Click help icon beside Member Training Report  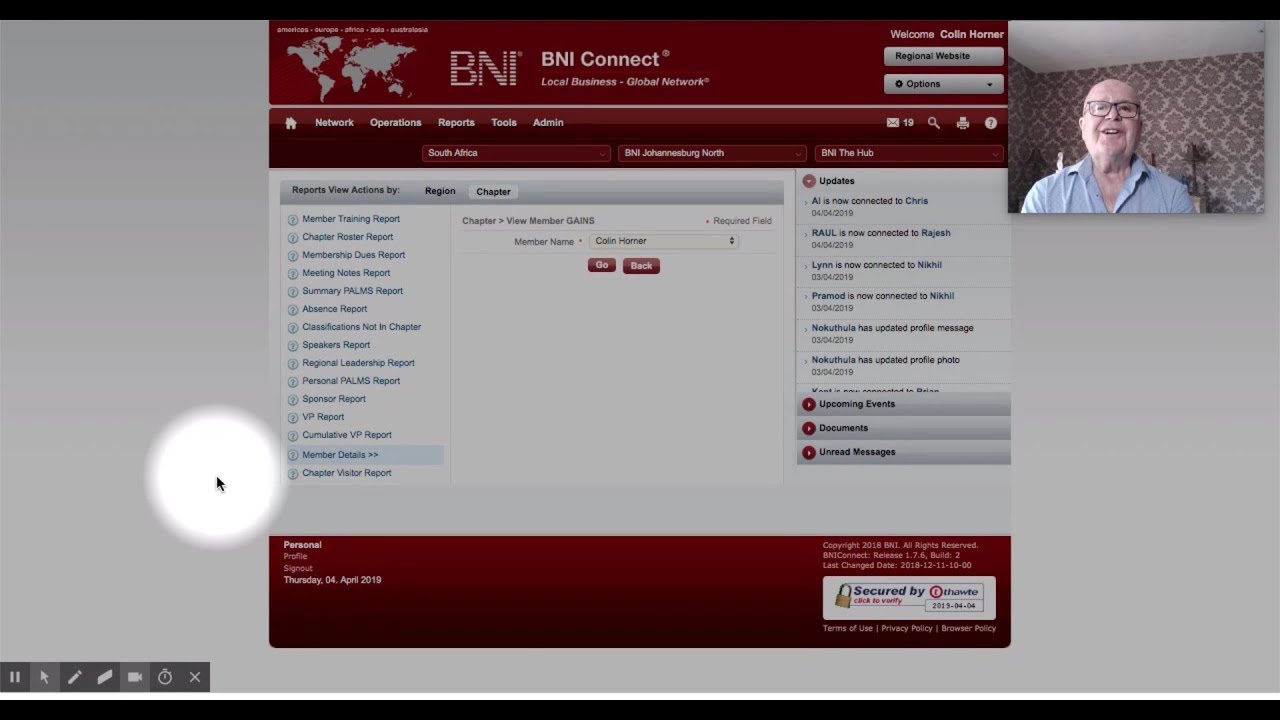coord(293,220)
